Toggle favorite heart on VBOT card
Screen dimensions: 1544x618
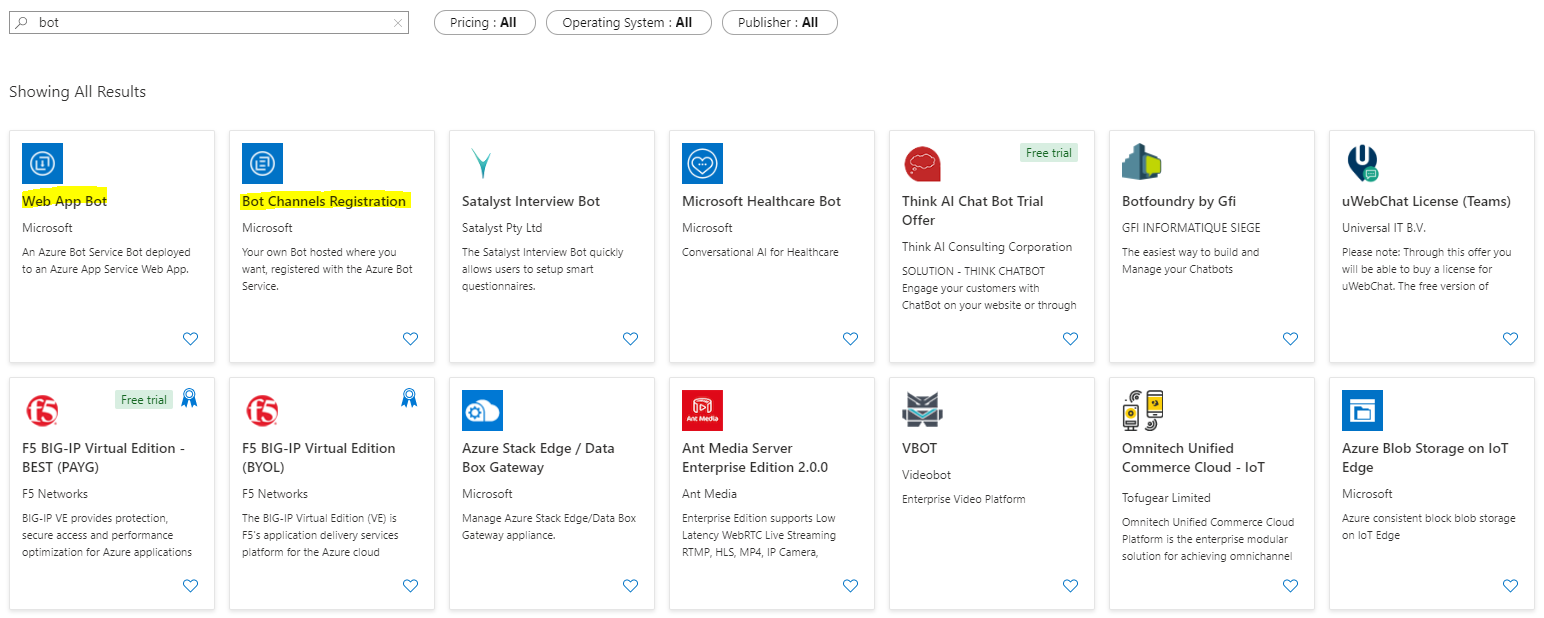tap(1070, 586)
